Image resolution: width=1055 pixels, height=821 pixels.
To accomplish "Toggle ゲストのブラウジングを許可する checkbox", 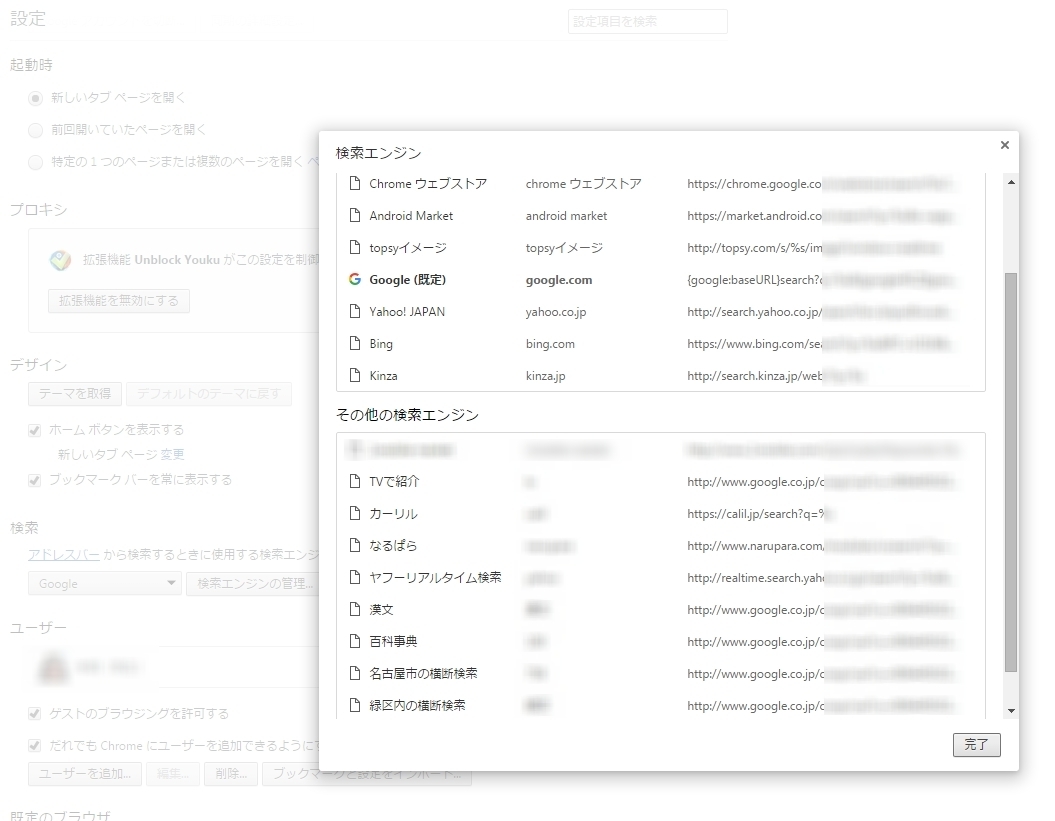I will (x=34, y=713).
